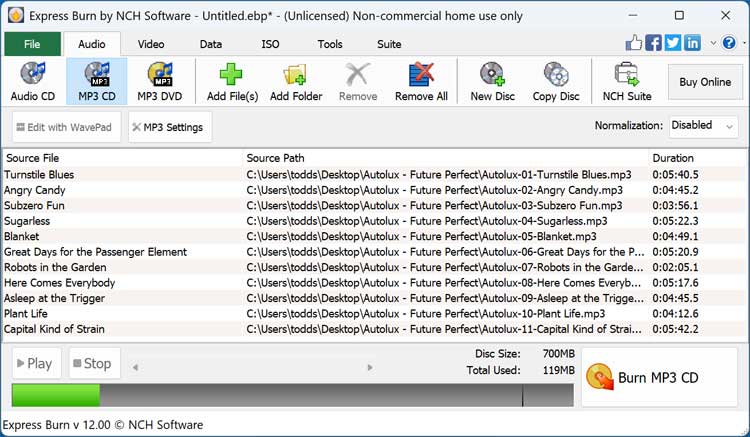This screenshot has width=750, height=437.
Task: Click the 700MB Disc Size value
Action: pyautogui.click(x=559, y=354)
